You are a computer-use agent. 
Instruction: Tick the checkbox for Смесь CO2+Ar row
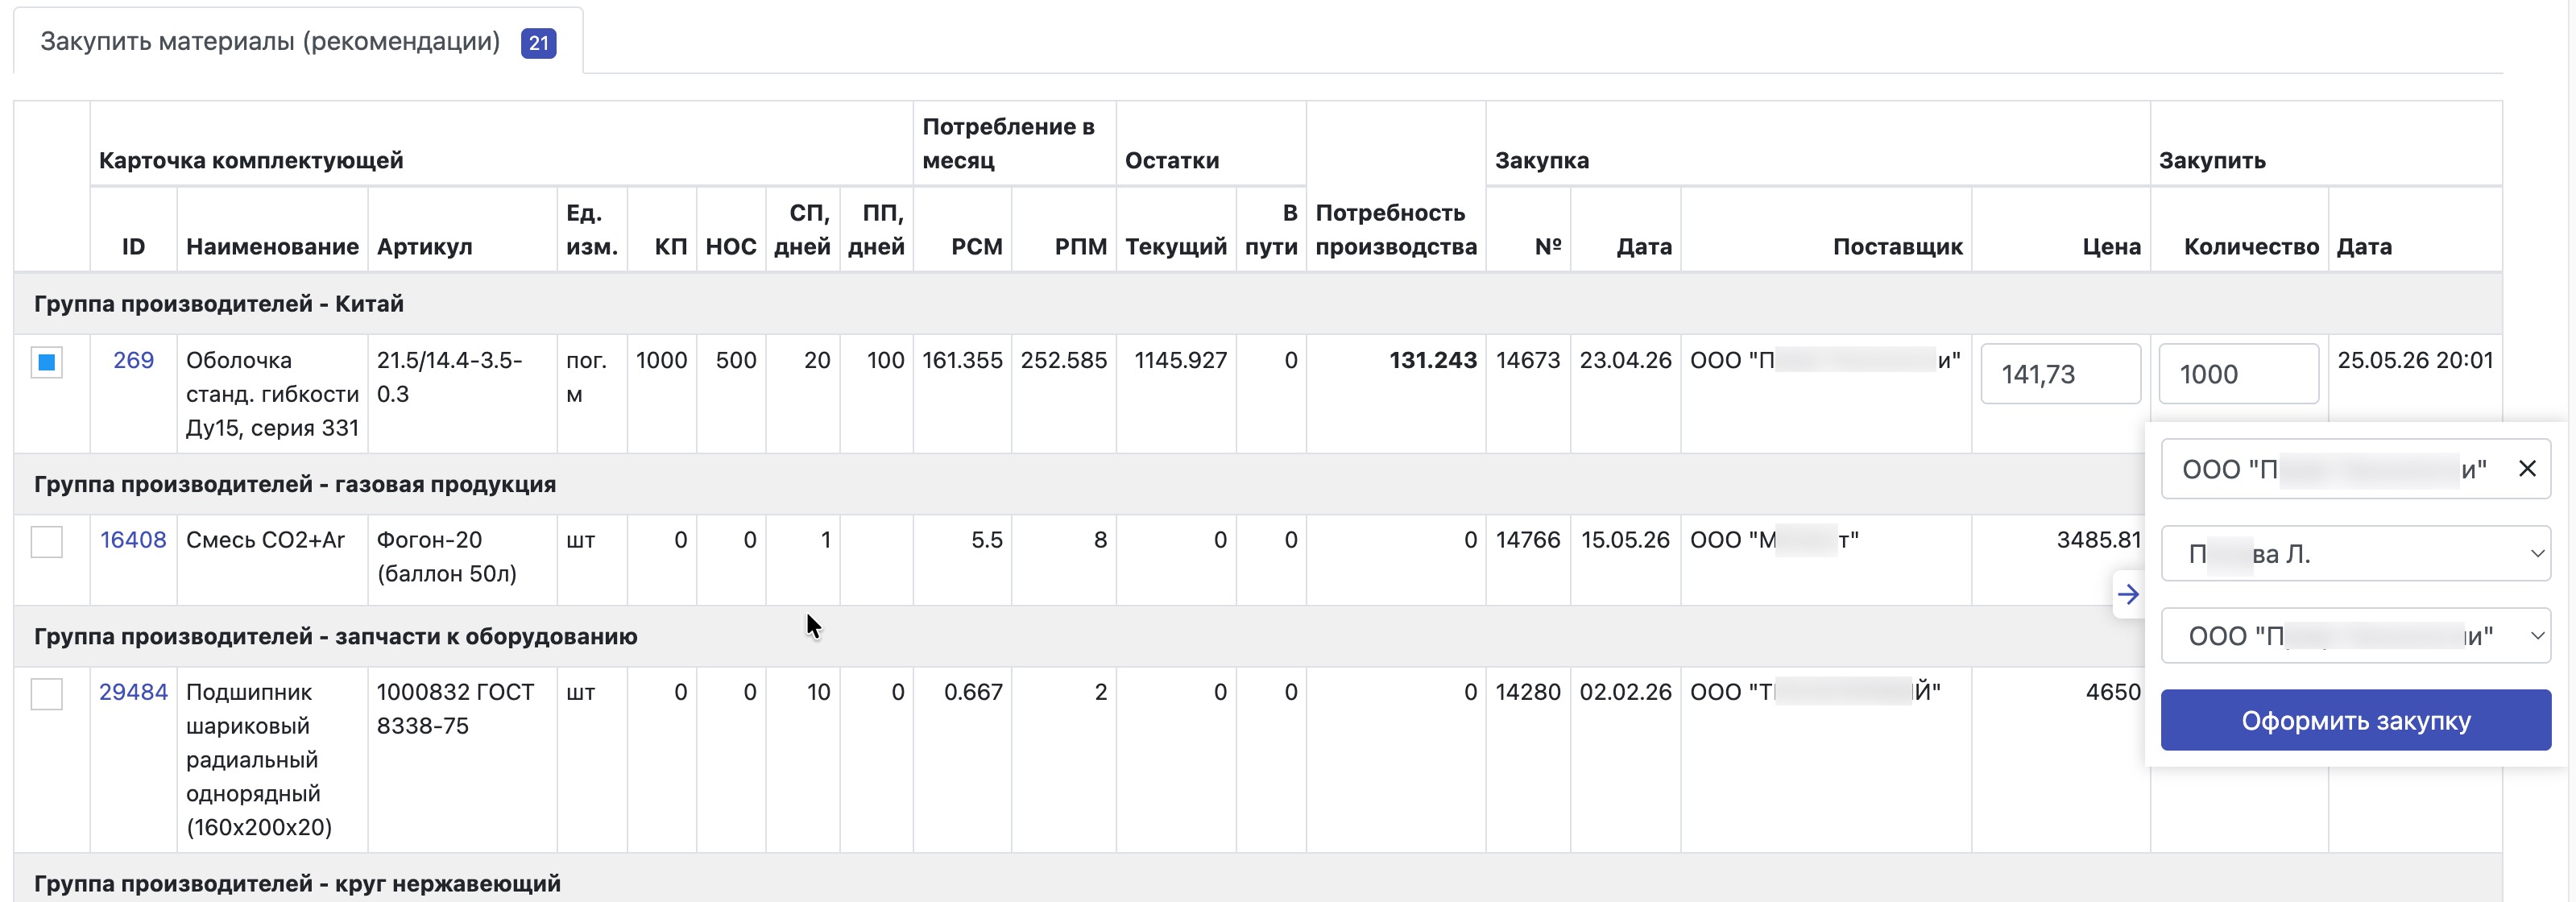tap(47, 541)
